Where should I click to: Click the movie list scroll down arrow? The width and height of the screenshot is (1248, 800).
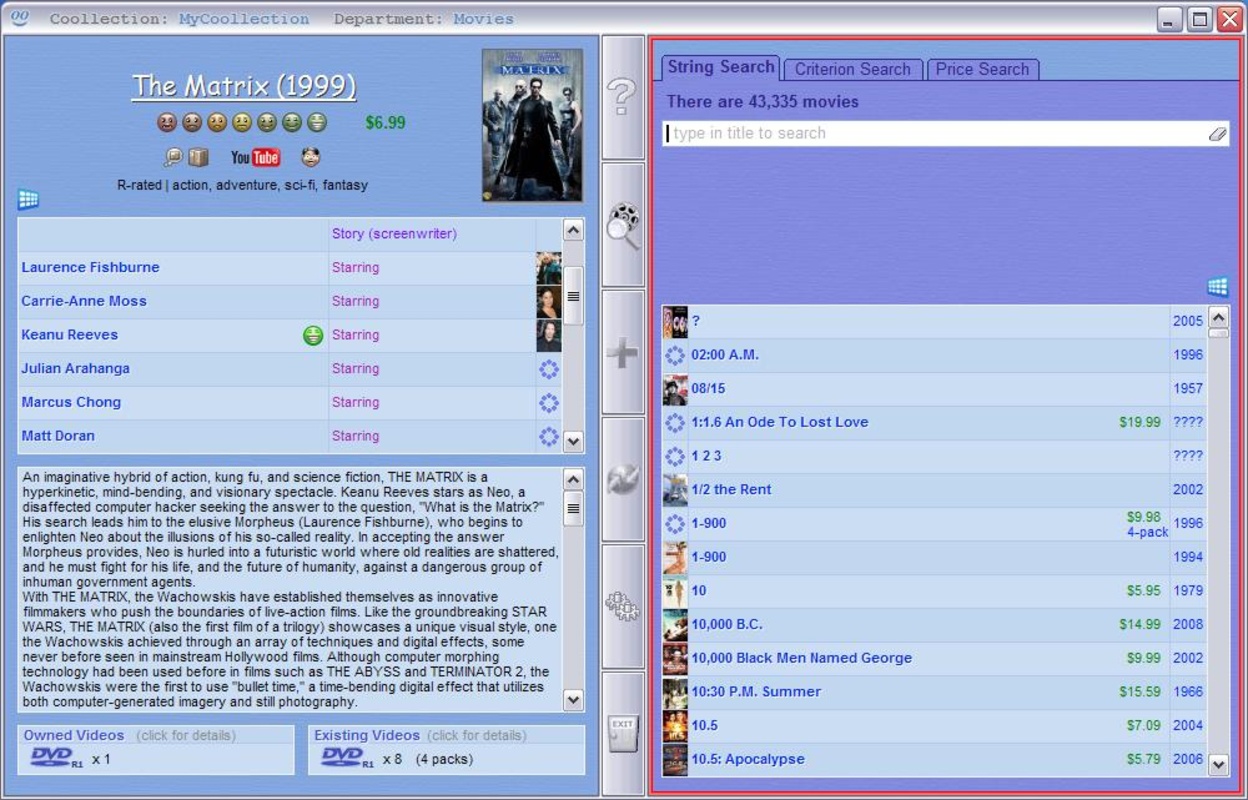pos(1218,765)
